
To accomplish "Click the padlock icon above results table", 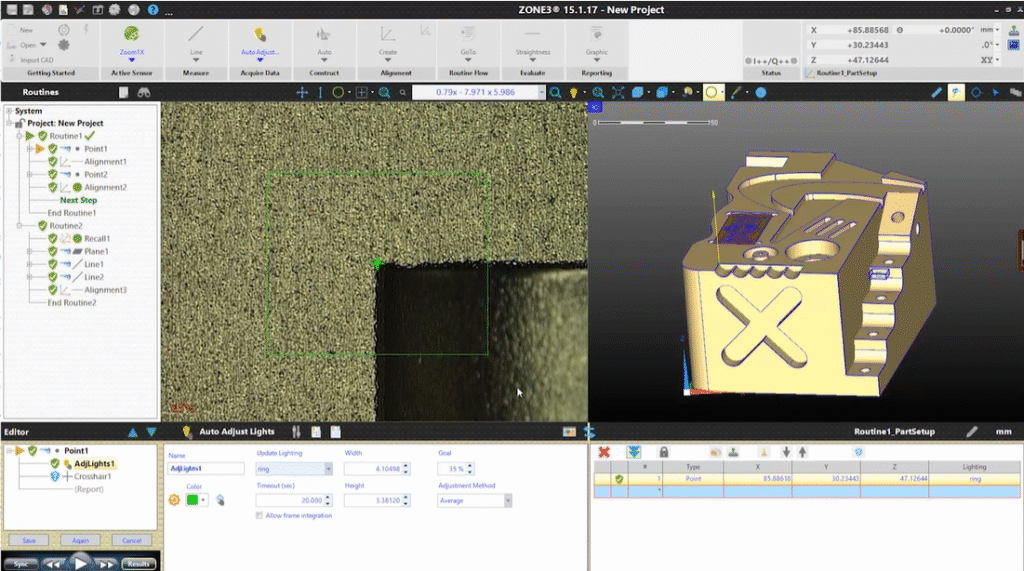I will coord(664,452).
